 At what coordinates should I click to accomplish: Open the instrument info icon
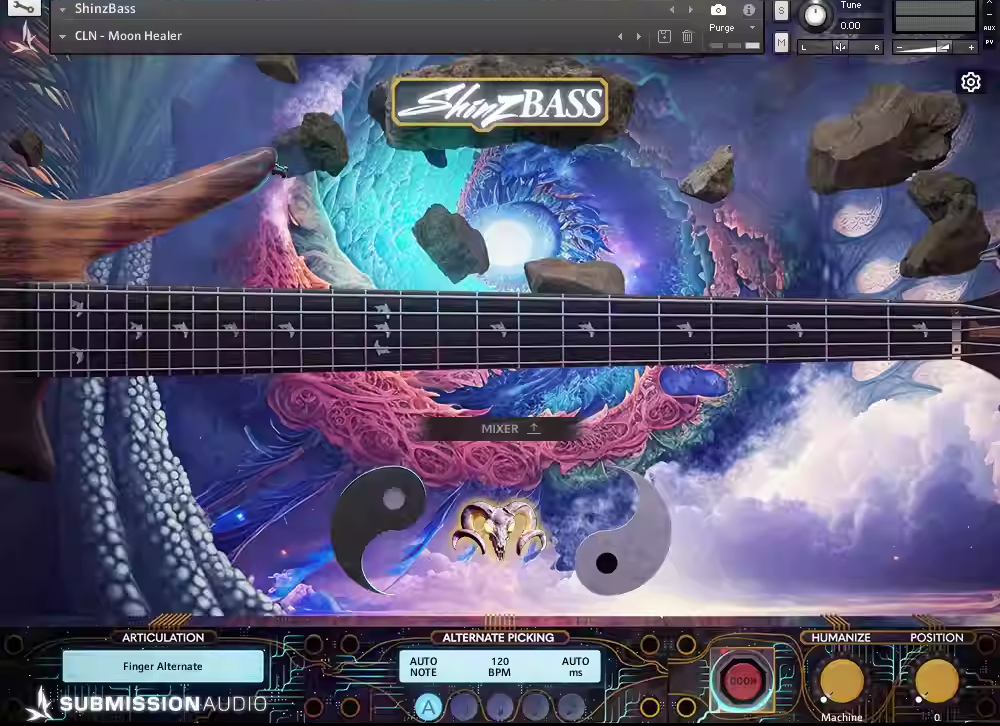[749, 10]
